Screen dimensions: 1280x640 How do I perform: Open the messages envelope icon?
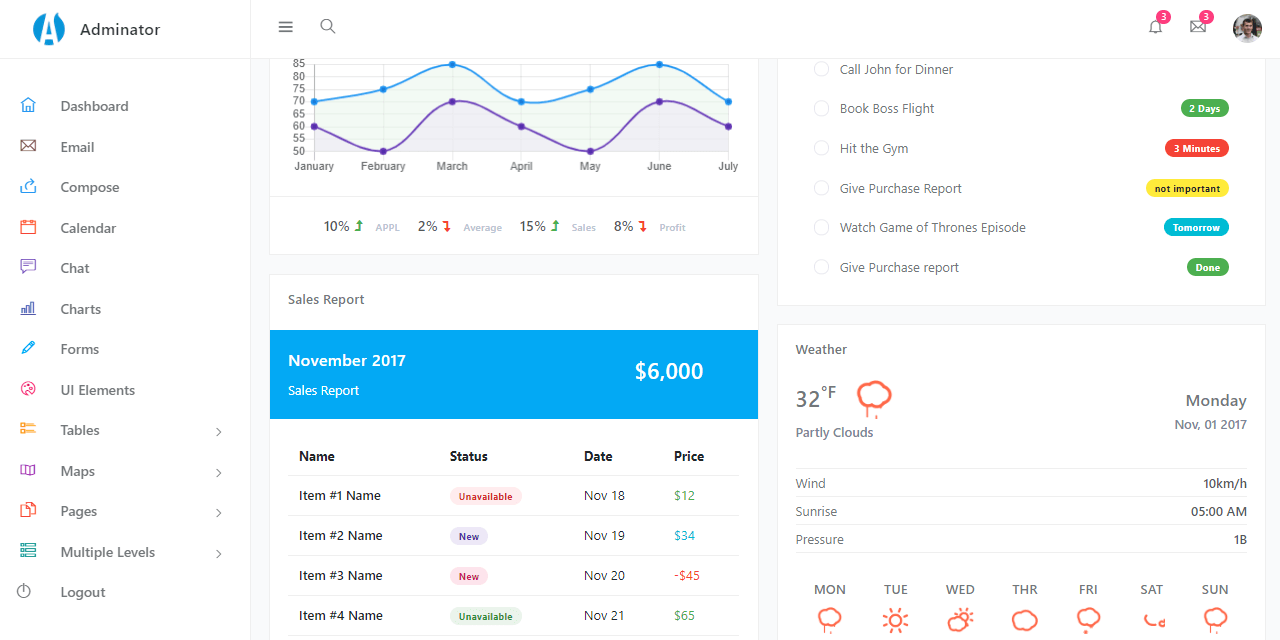pyautogui.click(x=1198, y=27)
